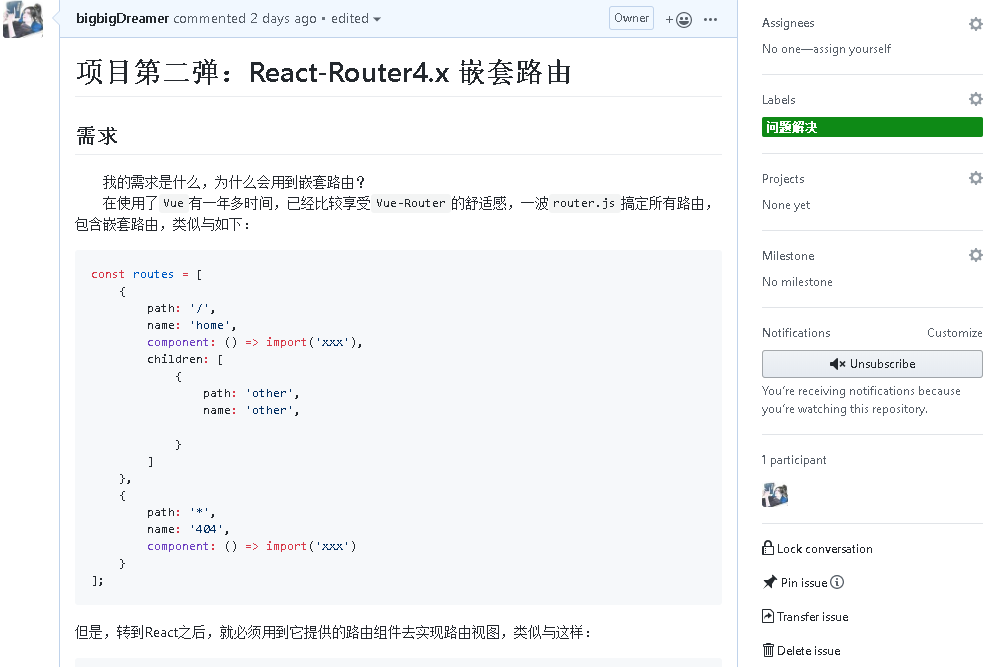Click the heading 项目第二弹：React-Router4.x 嵌套路由
Screen dimensions: 995x667
tap(324, 72)
